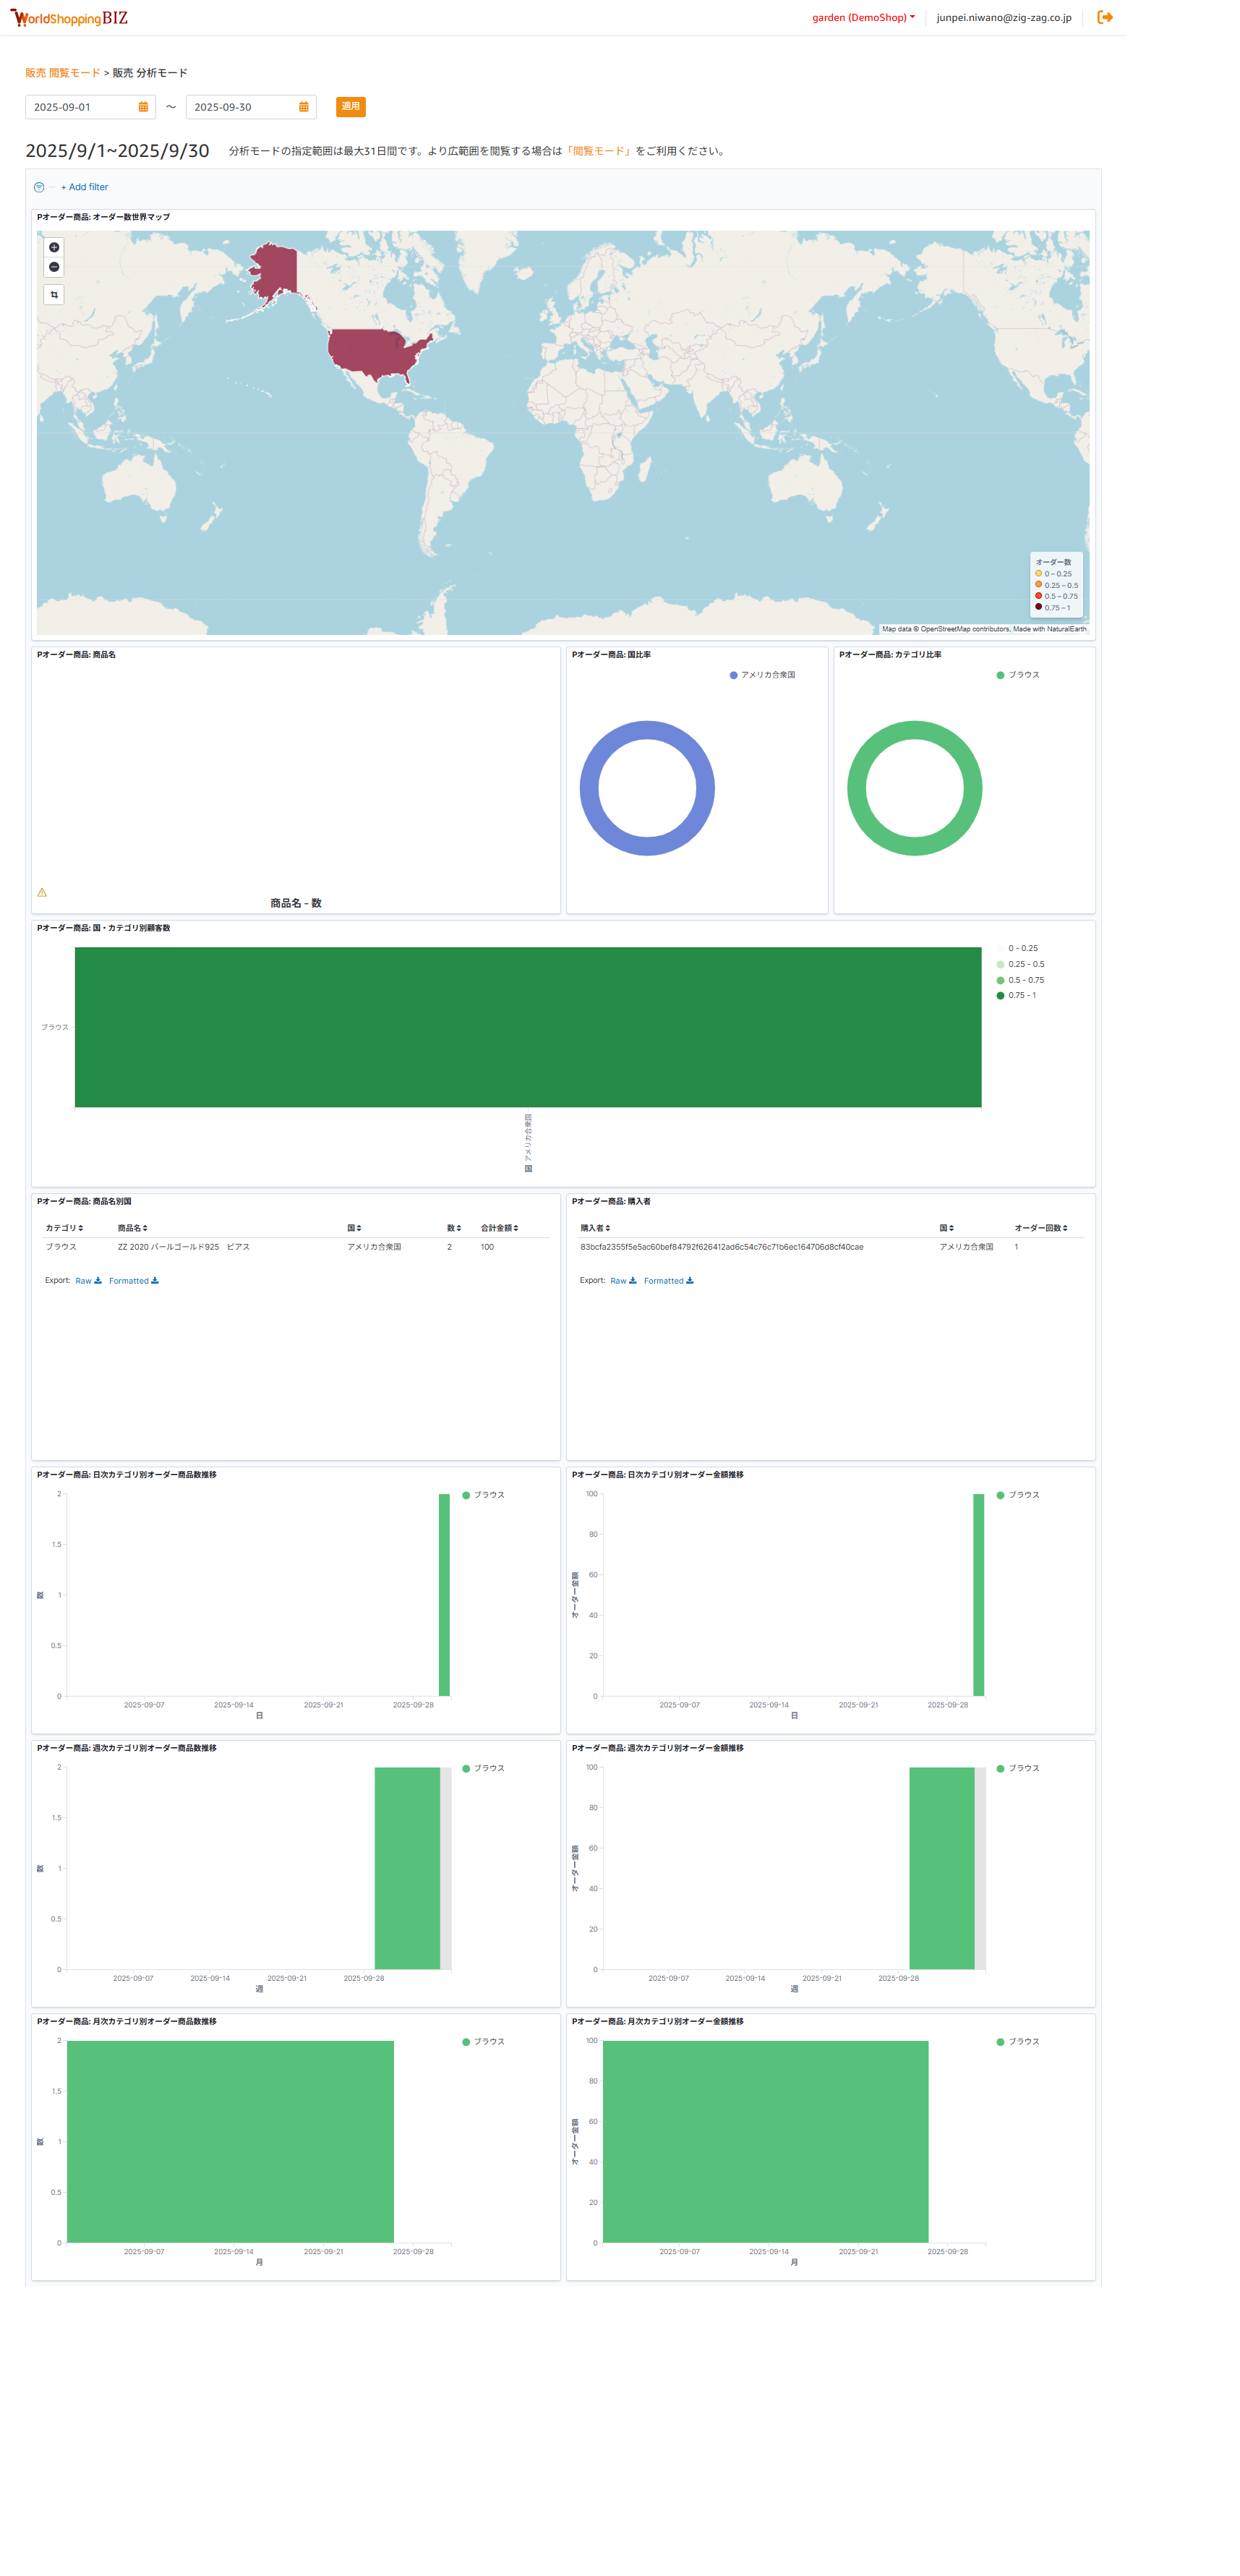
Task: Open the start date calendar picker
Action: 143,107
